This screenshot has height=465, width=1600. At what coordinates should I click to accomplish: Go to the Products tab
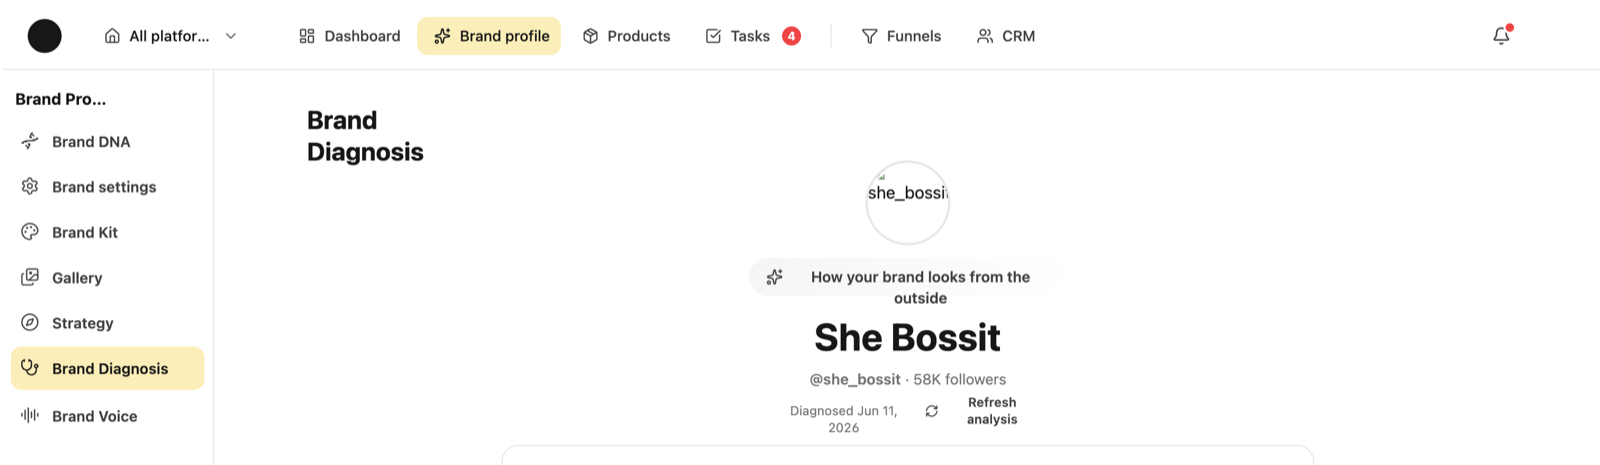626,36
